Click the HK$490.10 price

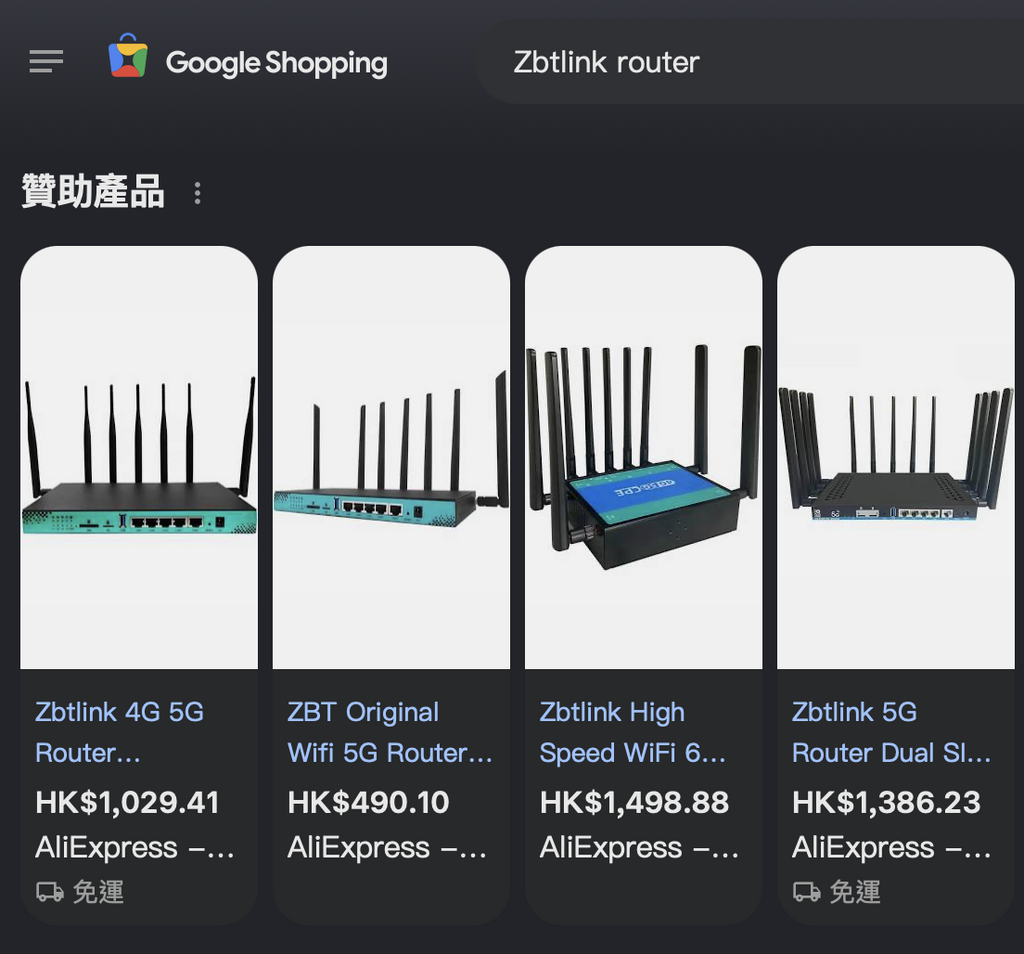click(368, 803)
